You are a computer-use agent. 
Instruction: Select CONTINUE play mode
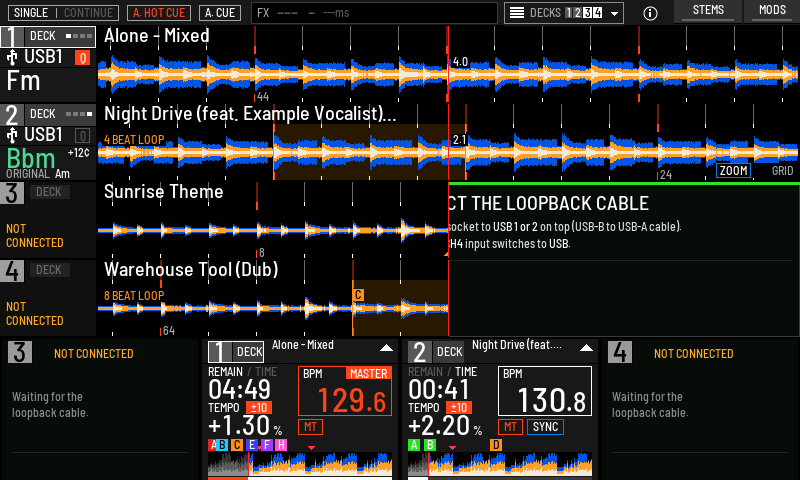pos(88,13)
